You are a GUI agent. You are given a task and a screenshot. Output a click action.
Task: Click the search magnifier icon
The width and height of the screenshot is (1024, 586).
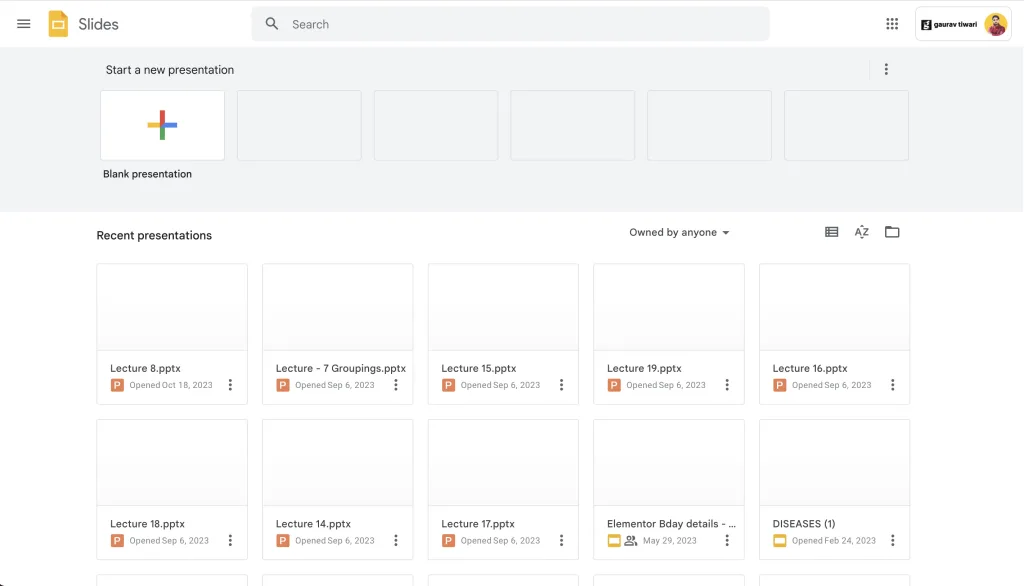point(271,23)
